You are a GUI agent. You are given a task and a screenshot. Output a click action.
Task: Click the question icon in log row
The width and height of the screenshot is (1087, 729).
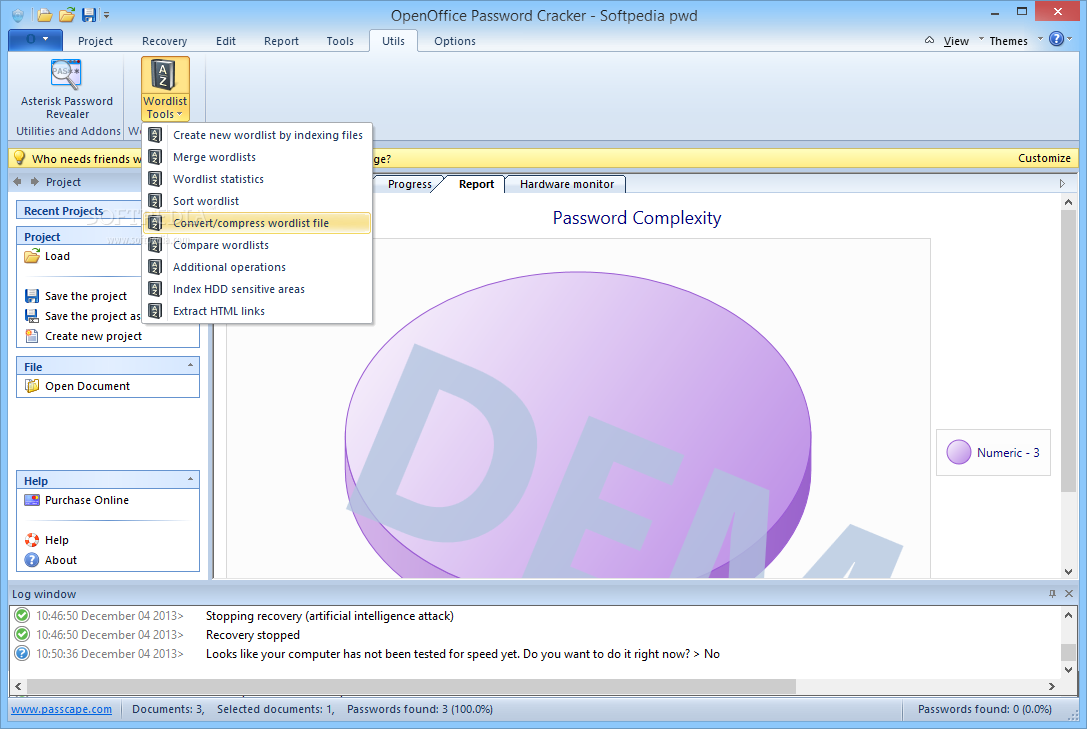pos(22,653)
